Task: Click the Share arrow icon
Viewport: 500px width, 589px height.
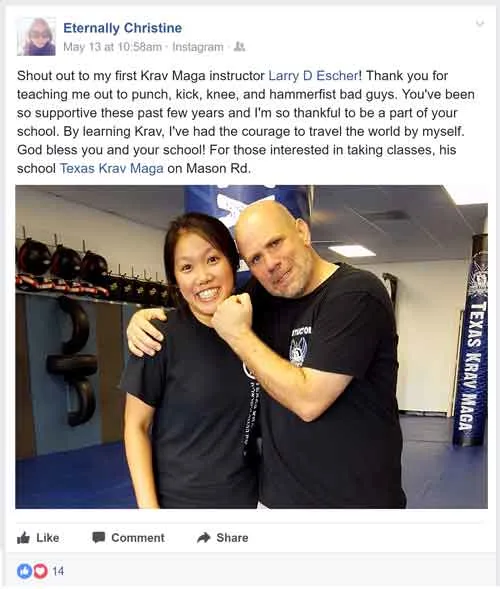Action: point(204,538)
